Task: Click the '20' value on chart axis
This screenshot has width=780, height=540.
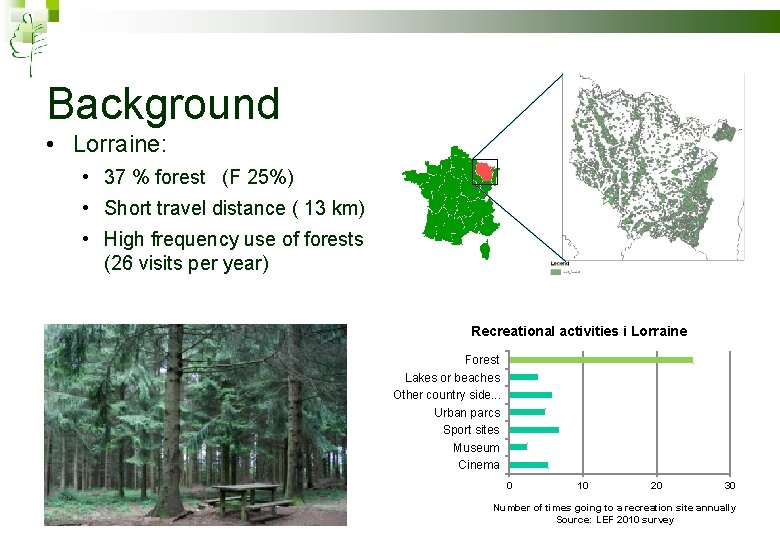Action: (656, 485)
